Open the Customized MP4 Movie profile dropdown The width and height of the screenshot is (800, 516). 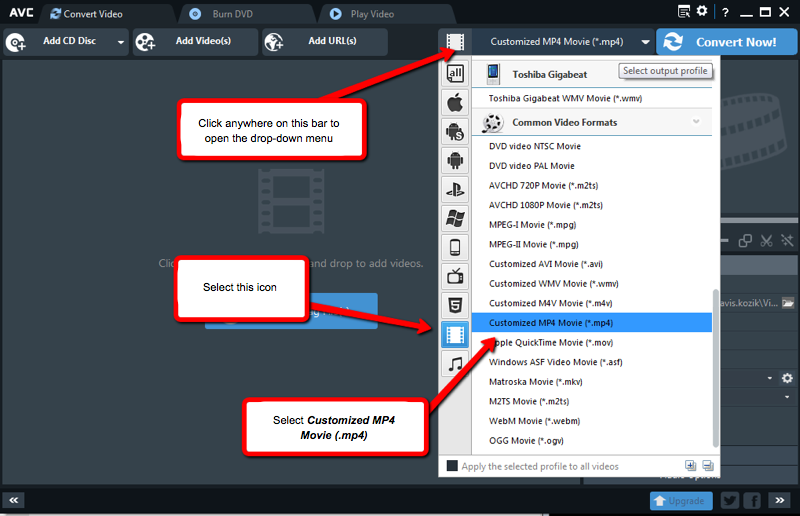(x=562, y=42)
